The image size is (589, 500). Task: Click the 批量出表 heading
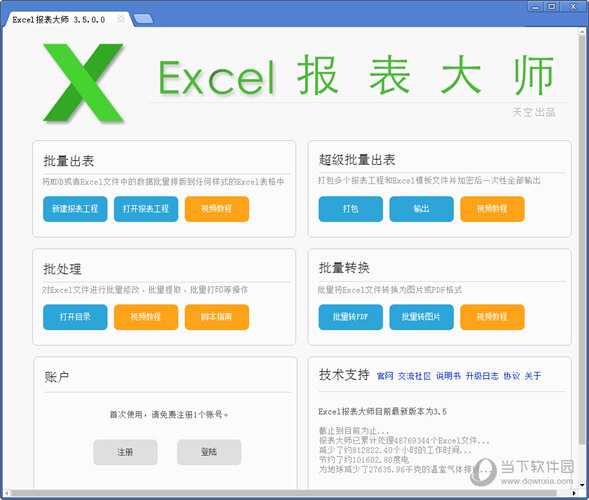coord(69,161)
